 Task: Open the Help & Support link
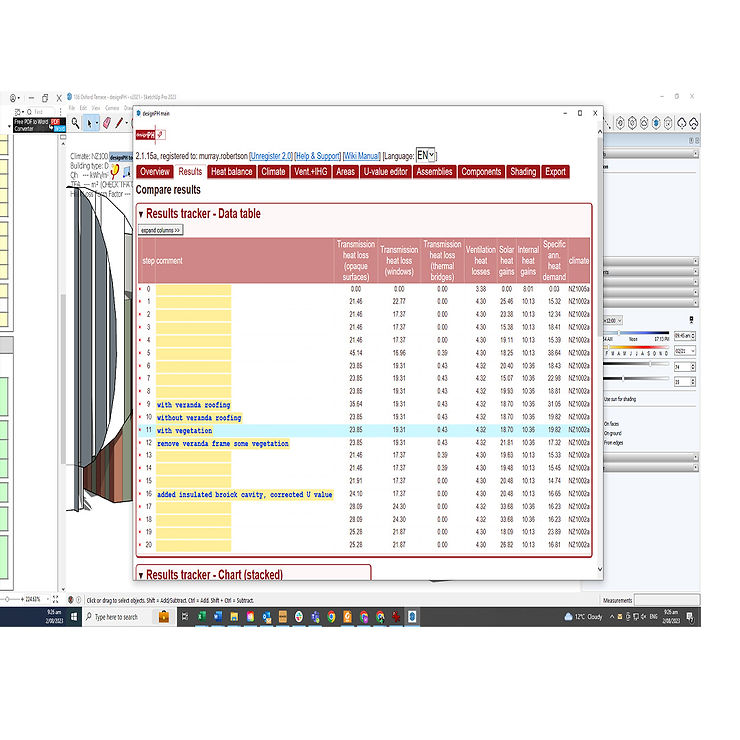point(318,156)
